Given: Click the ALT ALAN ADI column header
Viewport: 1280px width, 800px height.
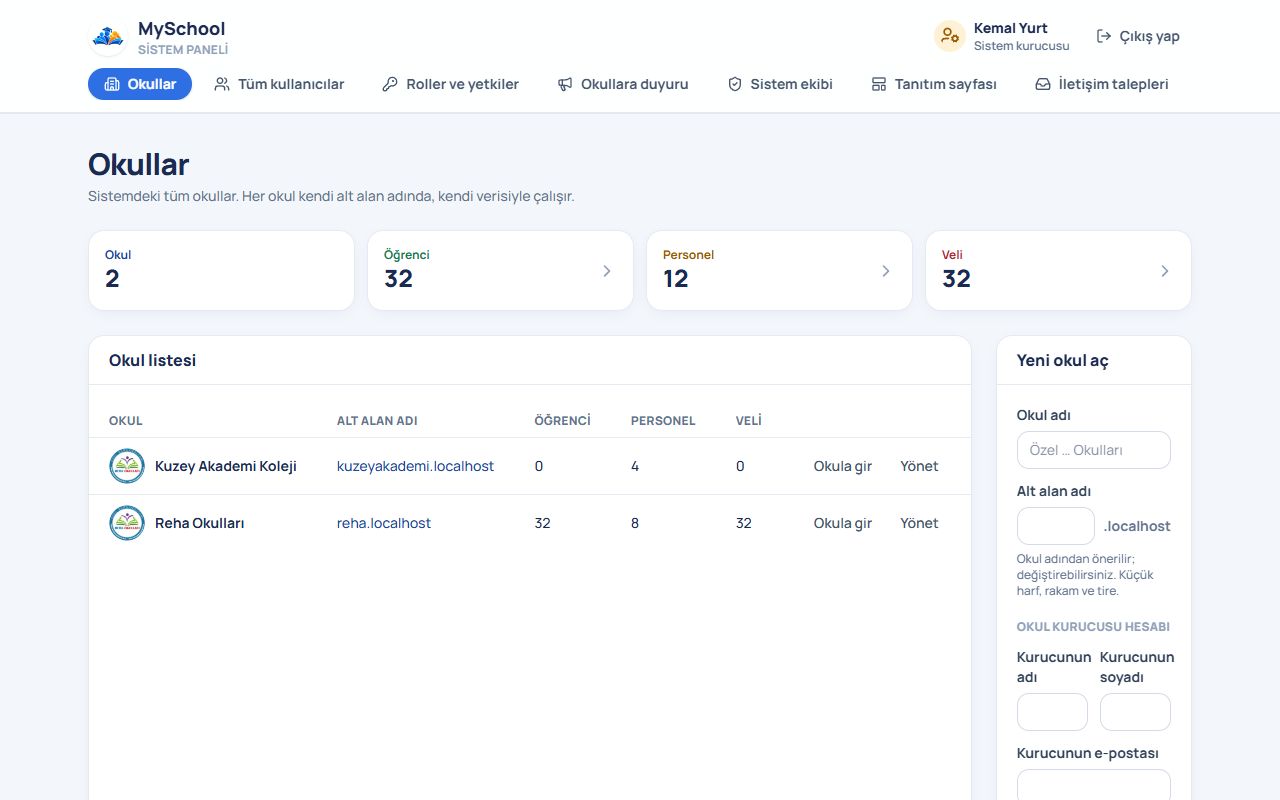Looking at the screenshot, I should click(377, 421).
